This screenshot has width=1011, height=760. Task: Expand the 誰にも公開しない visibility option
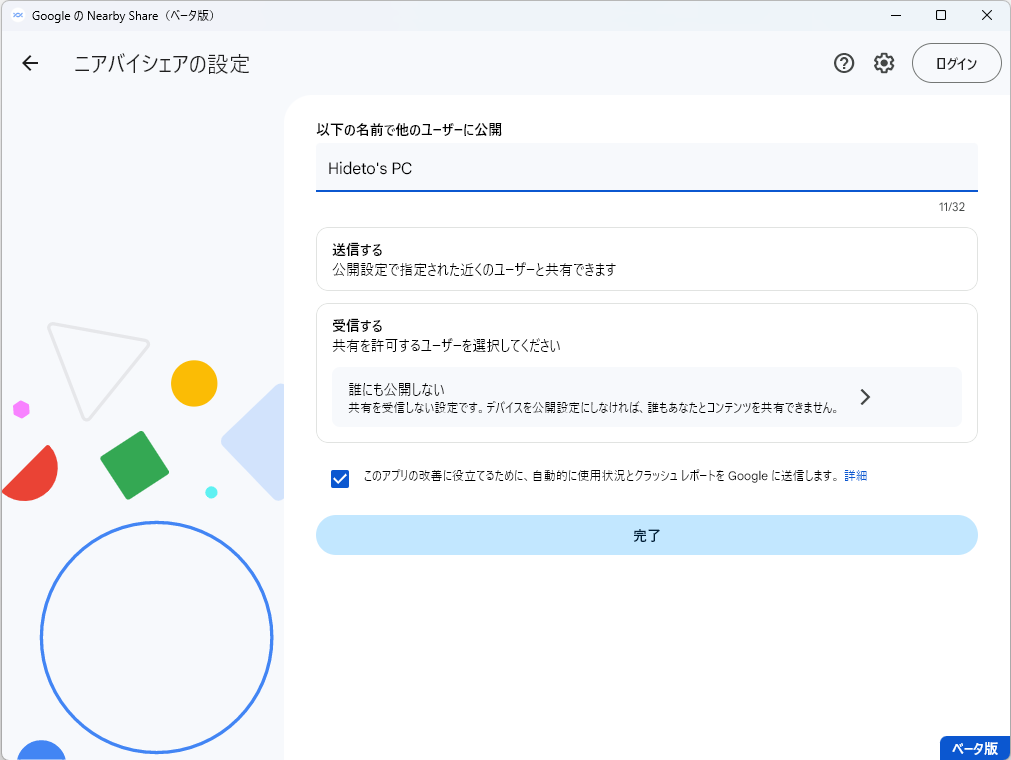pos(646,398)
